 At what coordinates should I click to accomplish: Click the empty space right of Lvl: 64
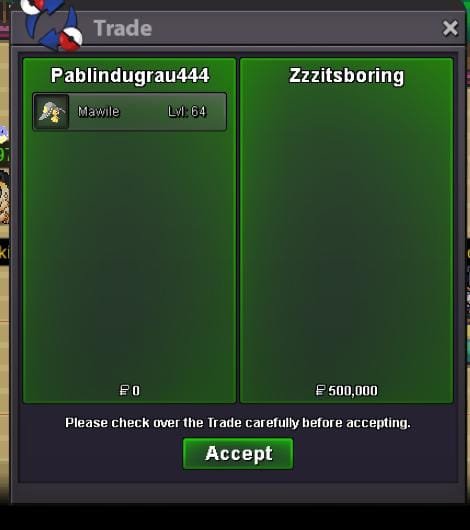pos(216,112)
